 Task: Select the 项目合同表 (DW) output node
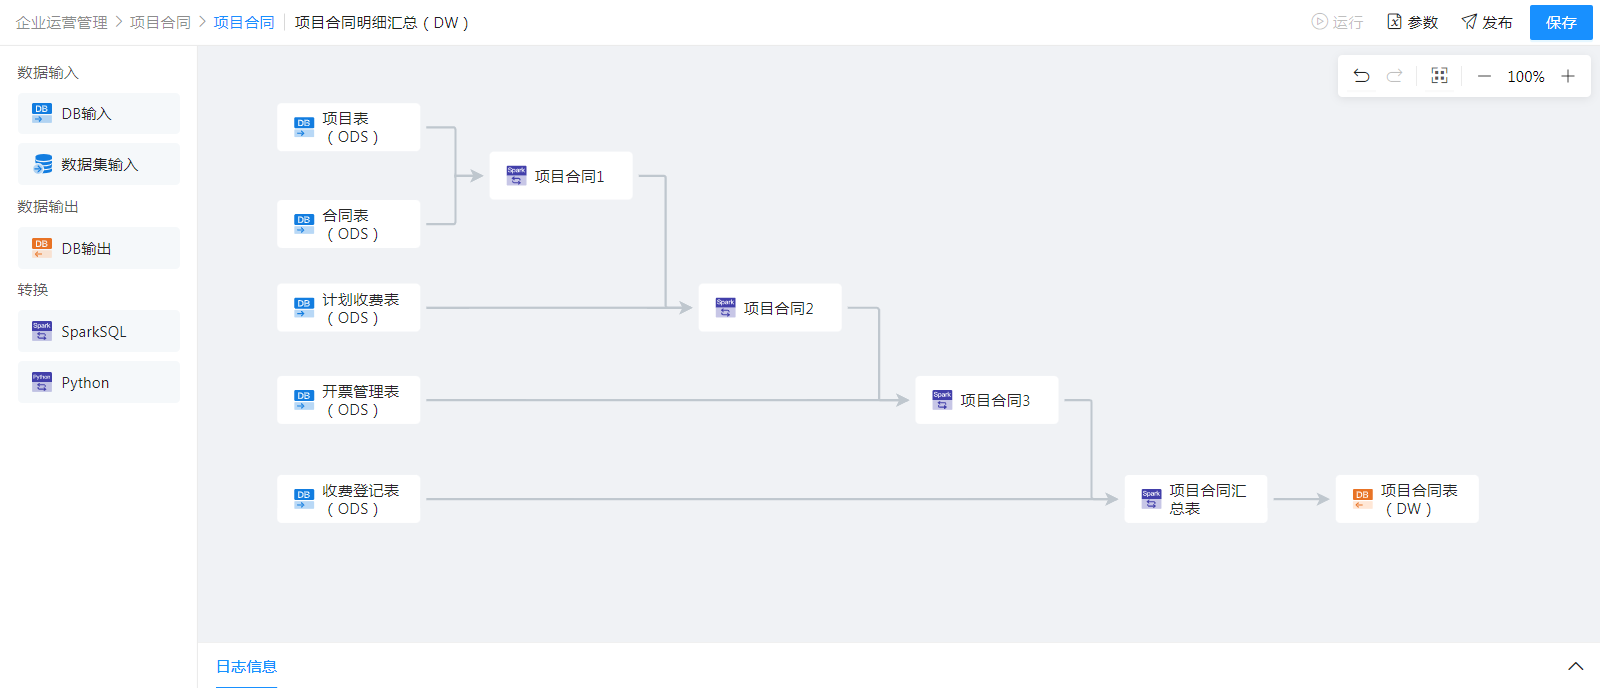(1406, 499)
